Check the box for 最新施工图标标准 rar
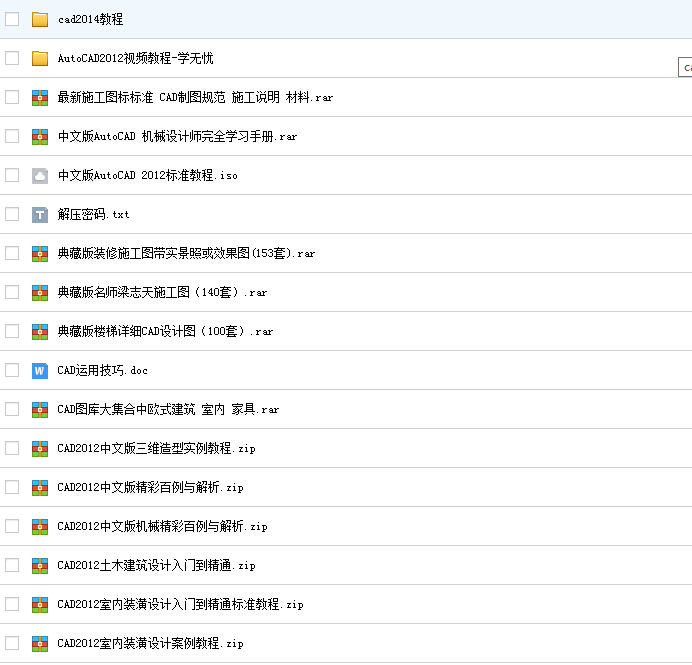692x665 pixels. (x=12, y=97)
